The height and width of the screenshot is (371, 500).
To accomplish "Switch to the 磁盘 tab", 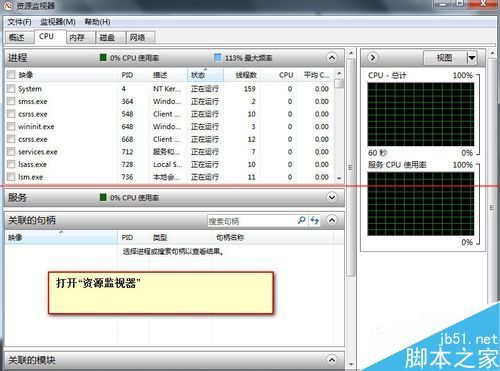I will [110, 37].
